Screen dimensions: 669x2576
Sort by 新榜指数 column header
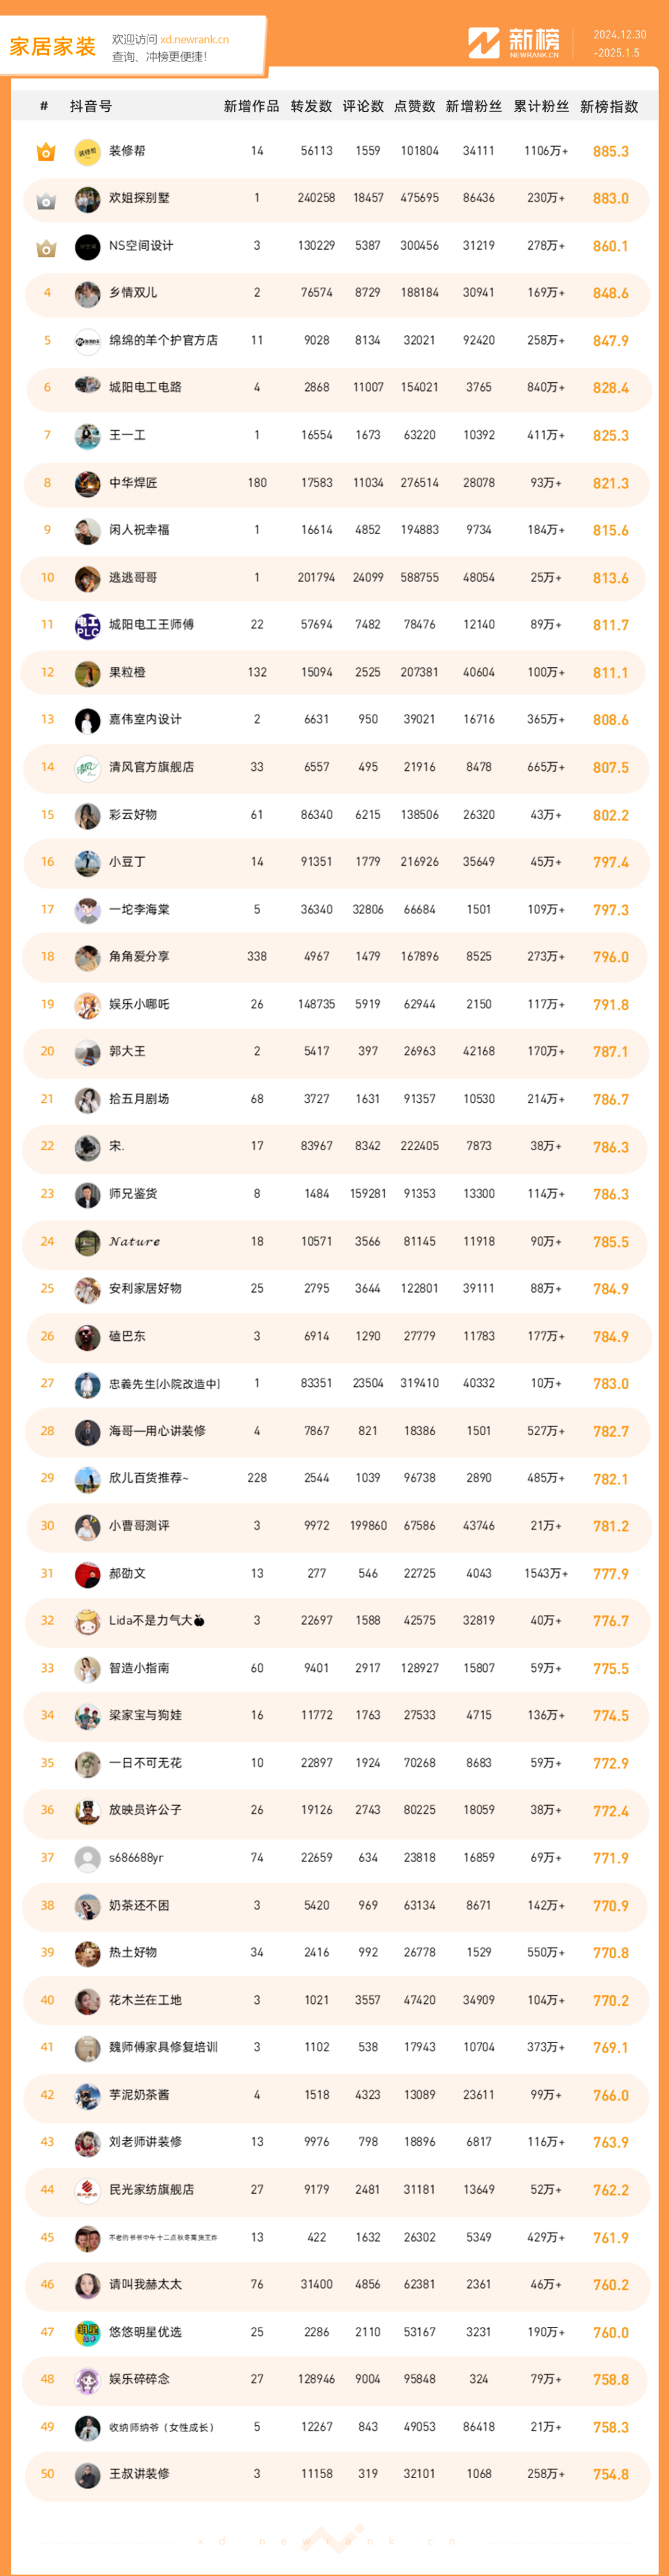609,106
